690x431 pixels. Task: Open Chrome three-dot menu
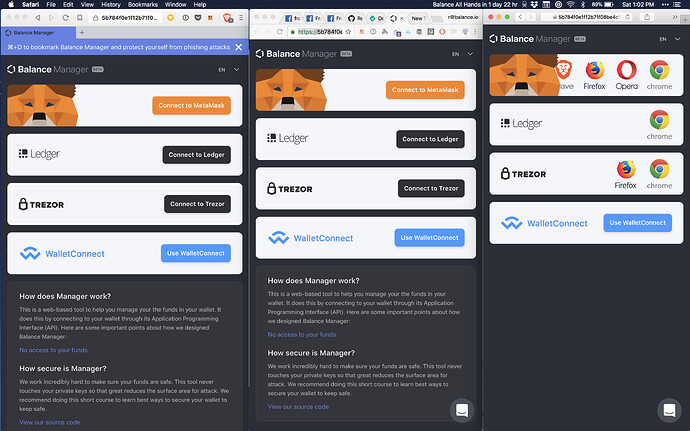pos(475,32)
